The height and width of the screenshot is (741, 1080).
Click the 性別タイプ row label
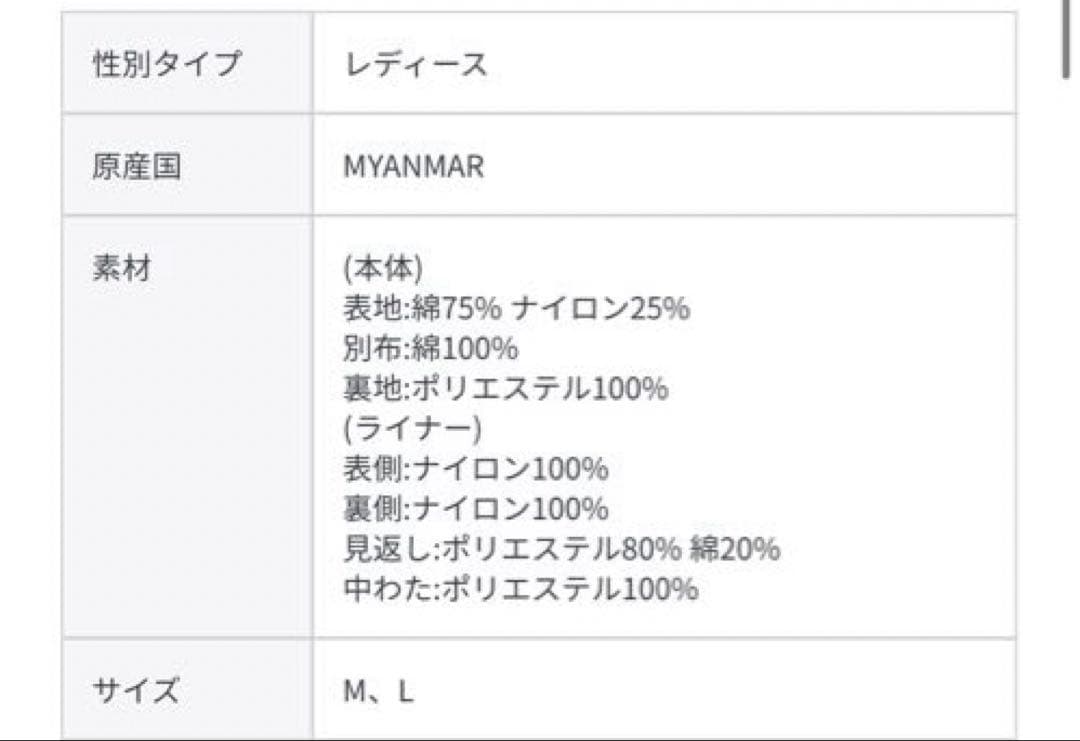click(166, 64)
